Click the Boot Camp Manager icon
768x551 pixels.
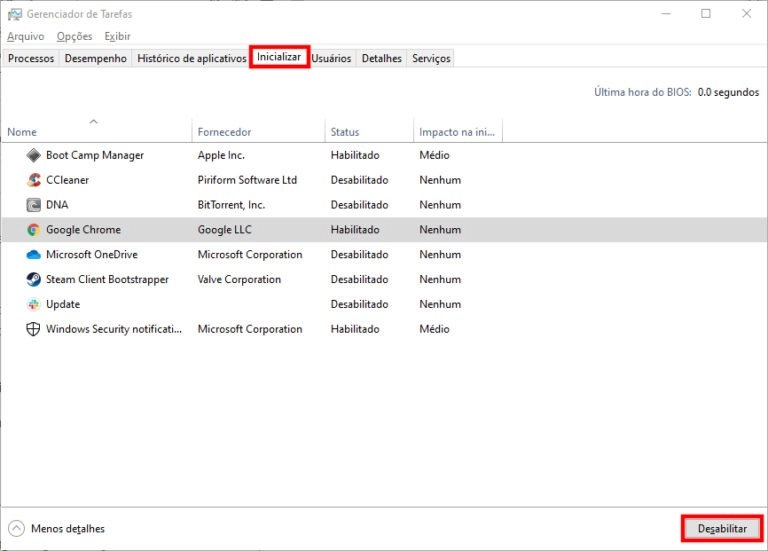33,155
